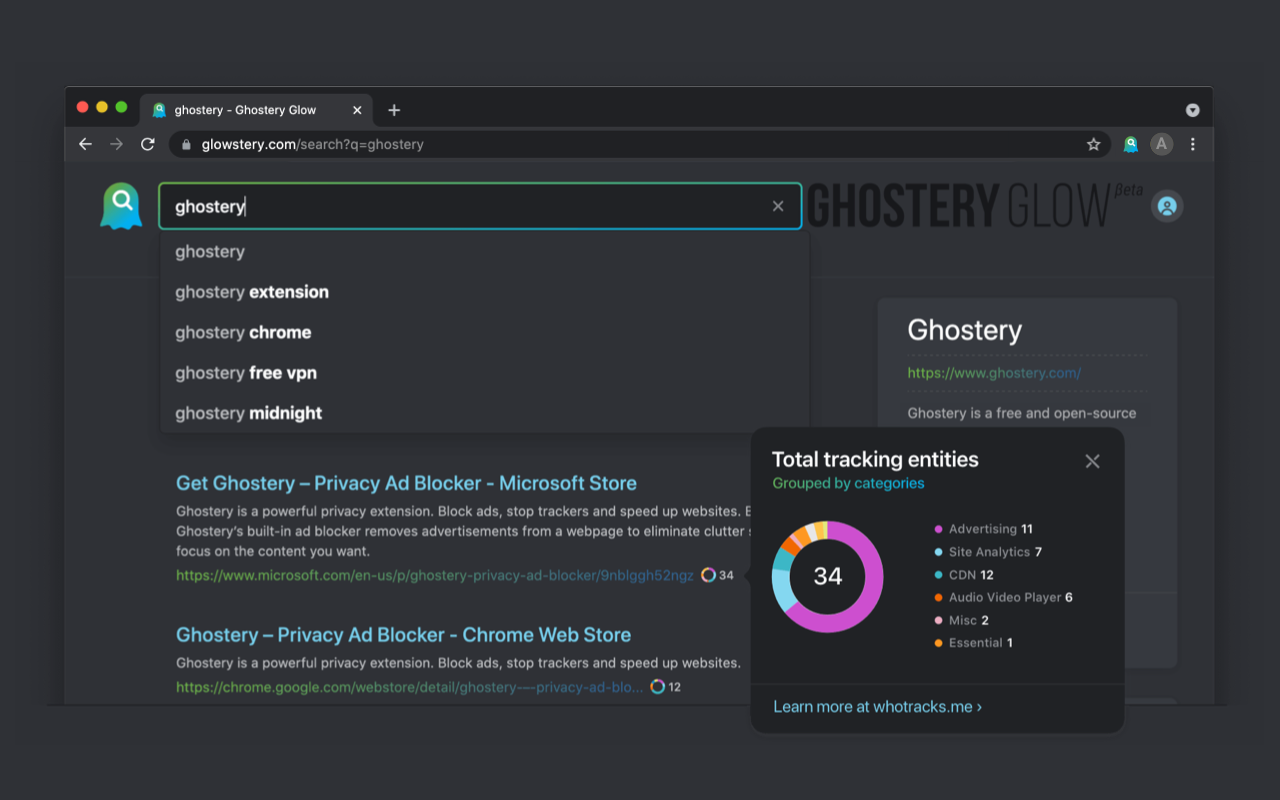Click the search box containing 'ghostery'
The height and width of the screenshot is (800, 1280).
(x=480, y=206)
